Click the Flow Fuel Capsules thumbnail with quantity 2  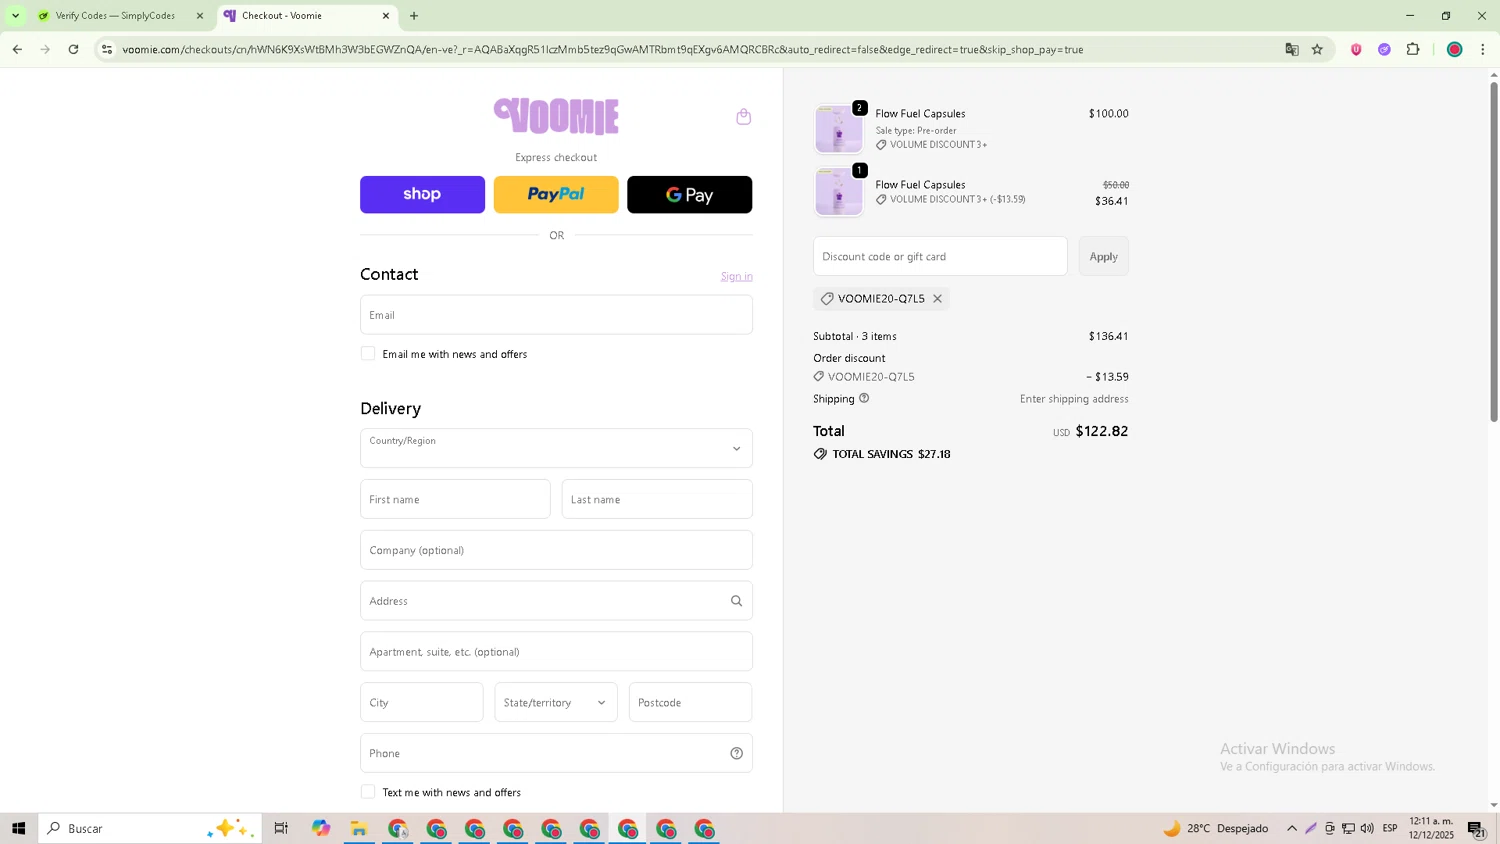coord(839,128)
